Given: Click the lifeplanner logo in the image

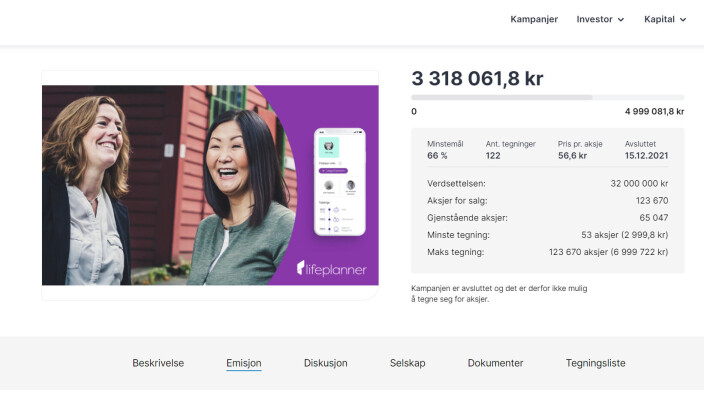Looking at the screenshot, I should point(332,269).
